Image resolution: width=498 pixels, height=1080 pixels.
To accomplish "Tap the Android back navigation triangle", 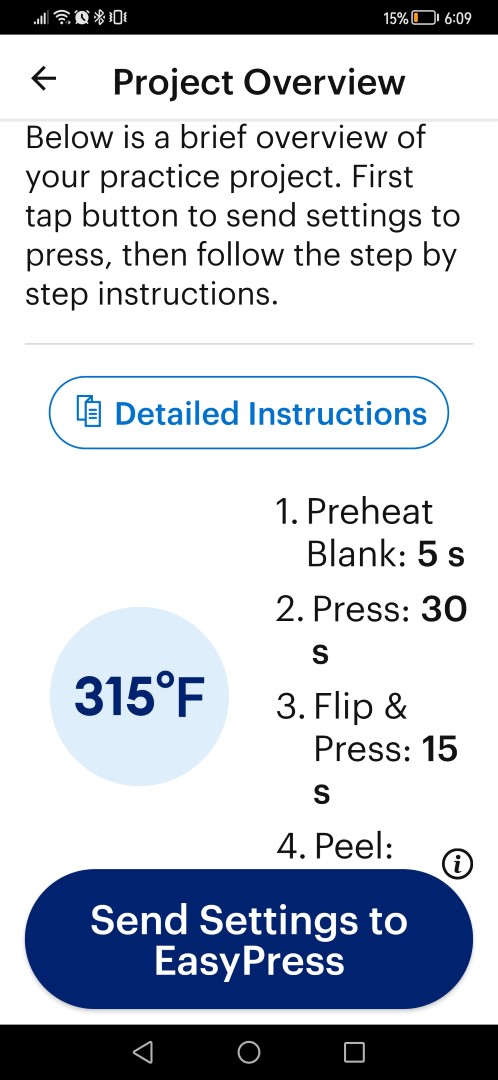I will 143,1052.
